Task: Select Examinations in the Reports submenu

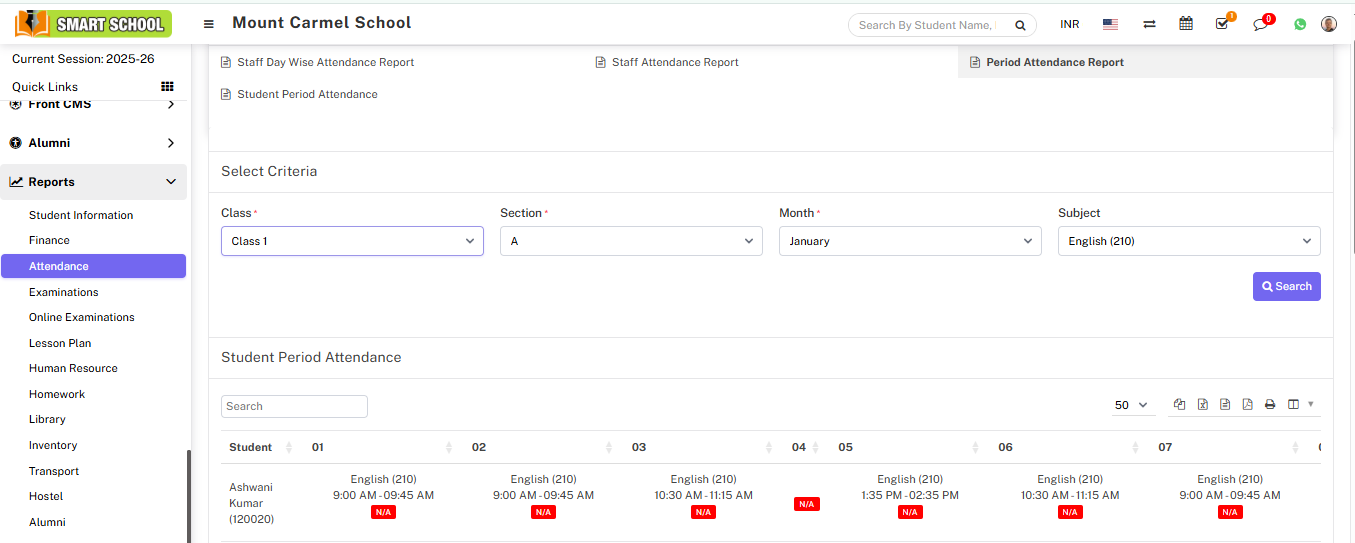Action: [64, 292]
